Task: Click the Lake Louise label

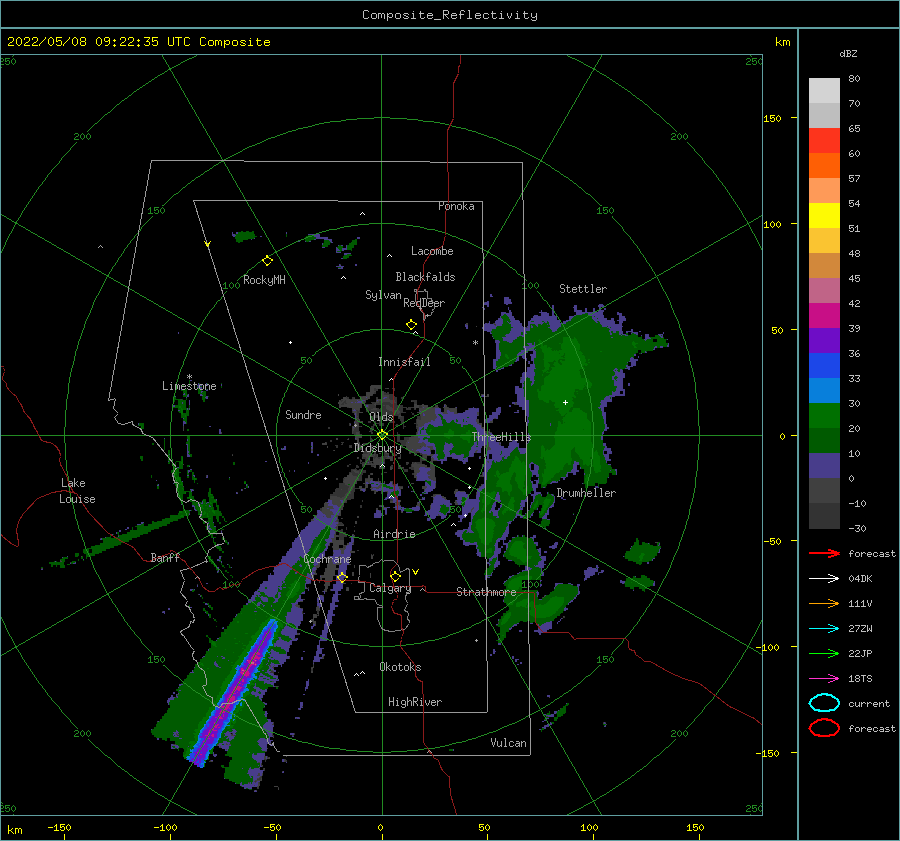Action: point(77,491)
